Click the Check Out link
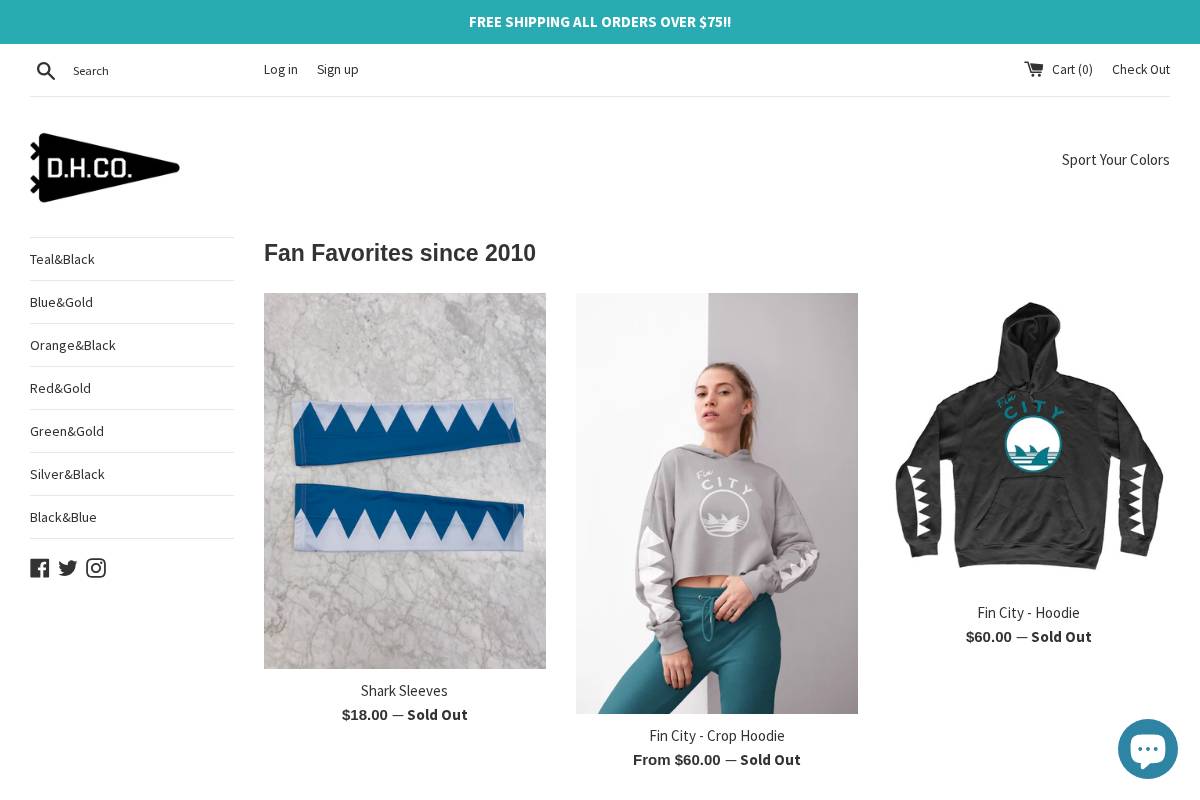This screenshot has width=1200, height=800. (x=1141, y=69)
